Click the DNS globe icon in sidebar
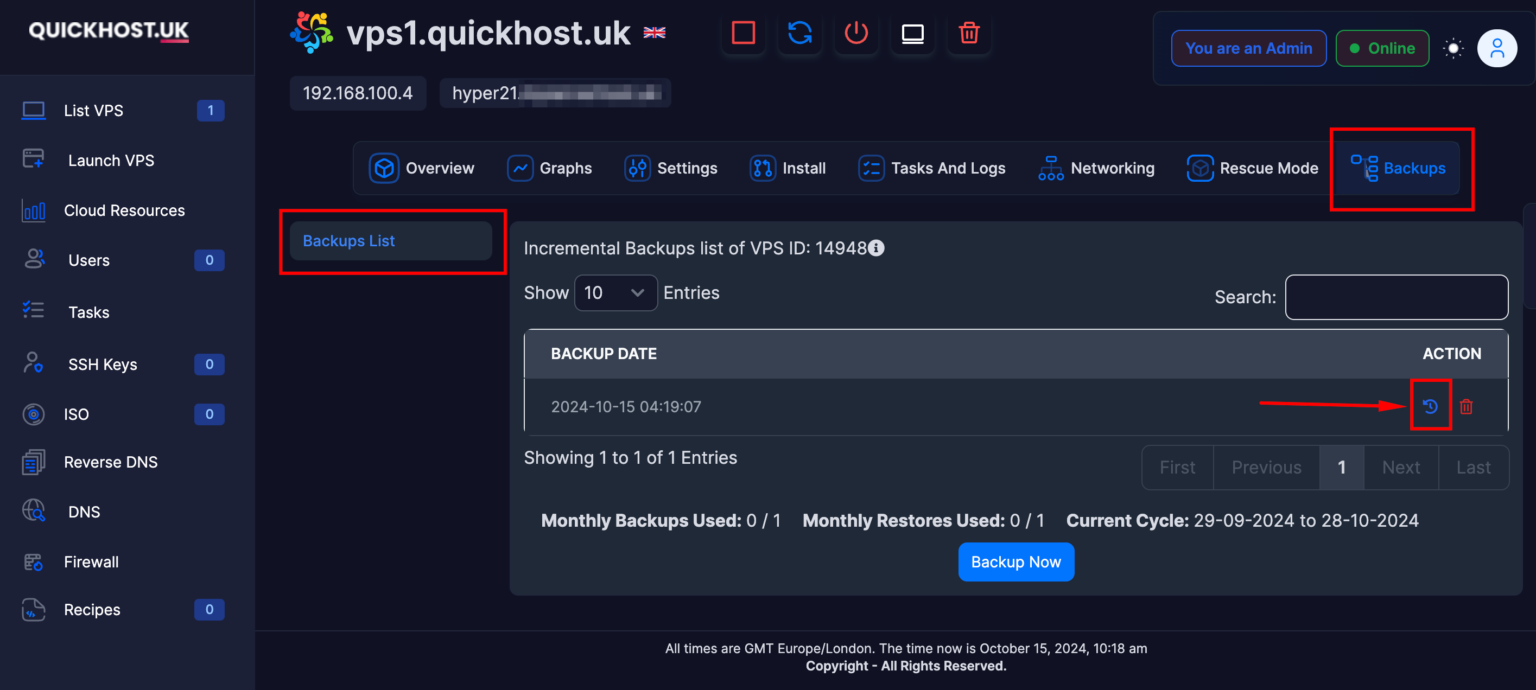 pos(34,511)
